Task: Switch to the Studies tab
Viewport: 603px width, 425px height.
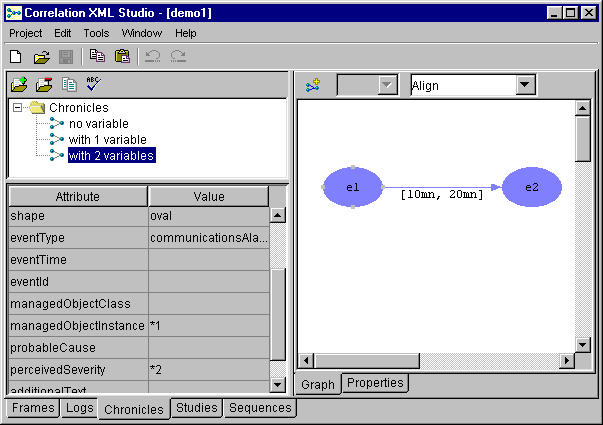Action: click(195, 408)
